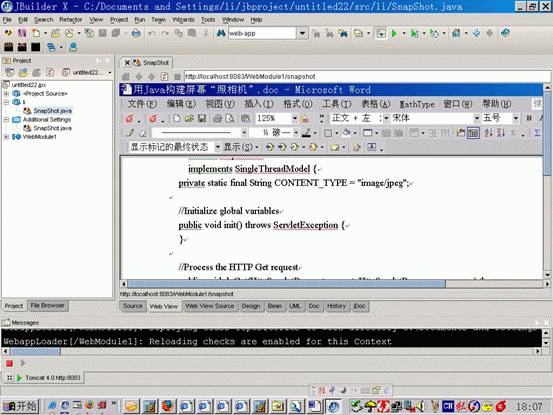Close the SnapShot editor tab

(x=127, y=63)
